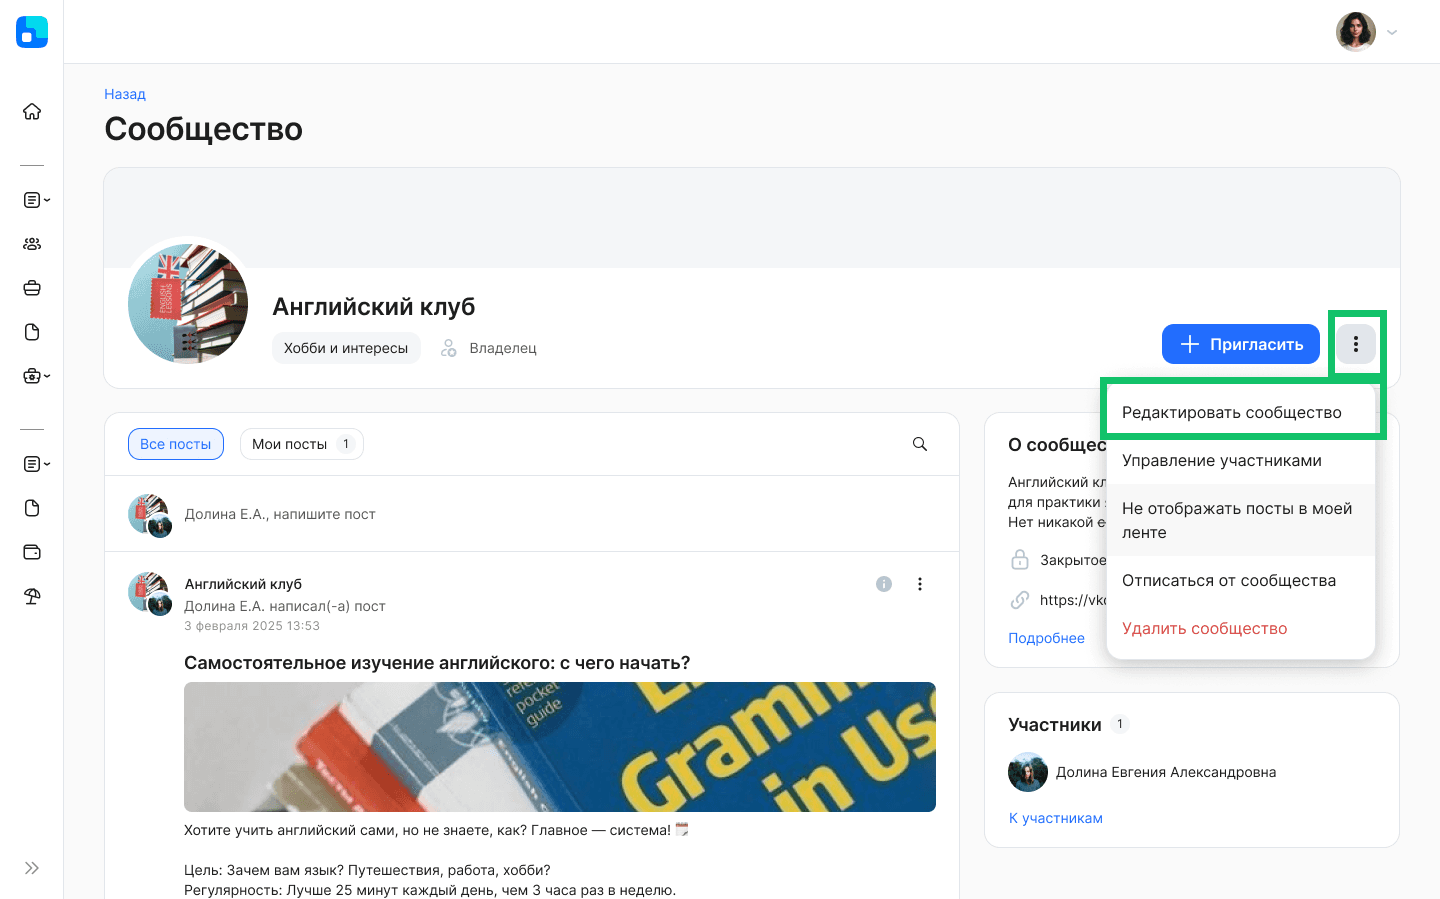Select 'Отписаться от сообщества' menu entry
Screen dimensions: 1440x899
(1229, 580)
